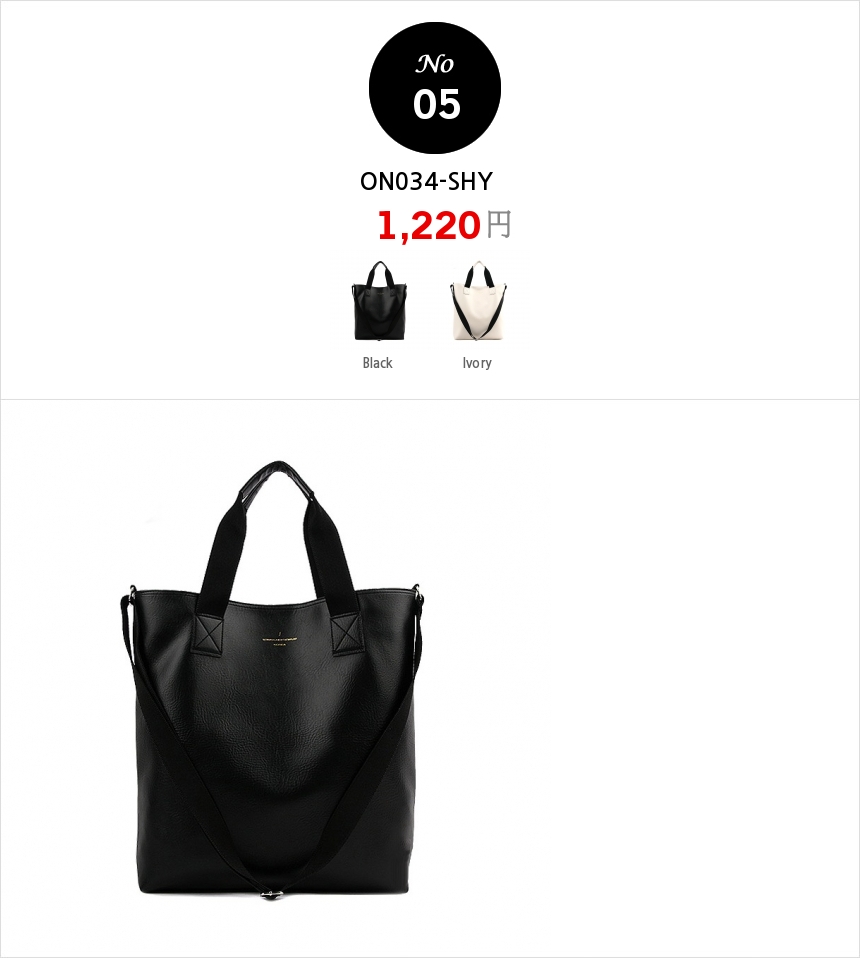The width and height of the screenshot is (860, 958).
Task: Click the 05 number inside the badge
Action: (x=436, y=104)
